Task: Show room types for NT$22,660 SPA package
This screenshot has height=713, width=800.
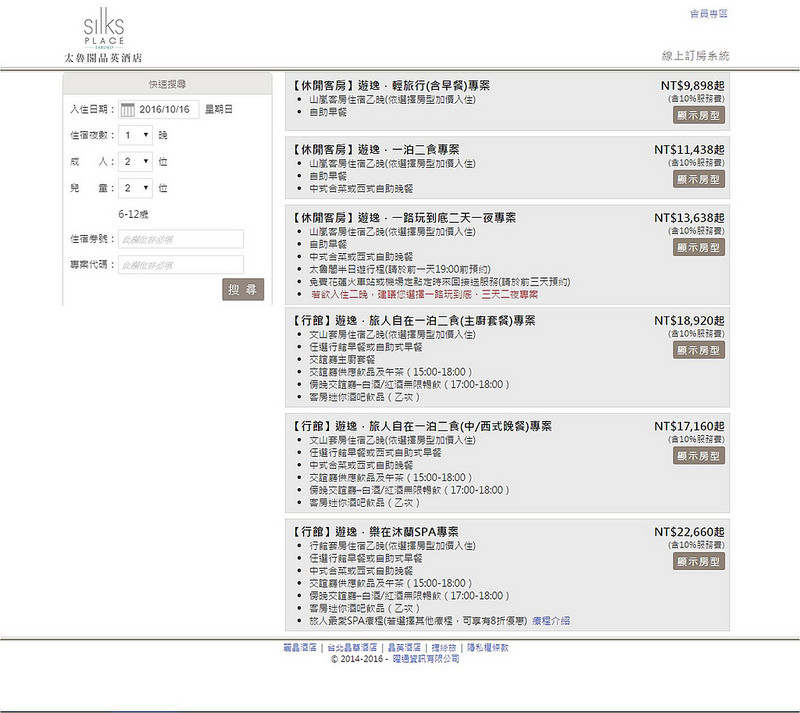Action: pos(699,562)
